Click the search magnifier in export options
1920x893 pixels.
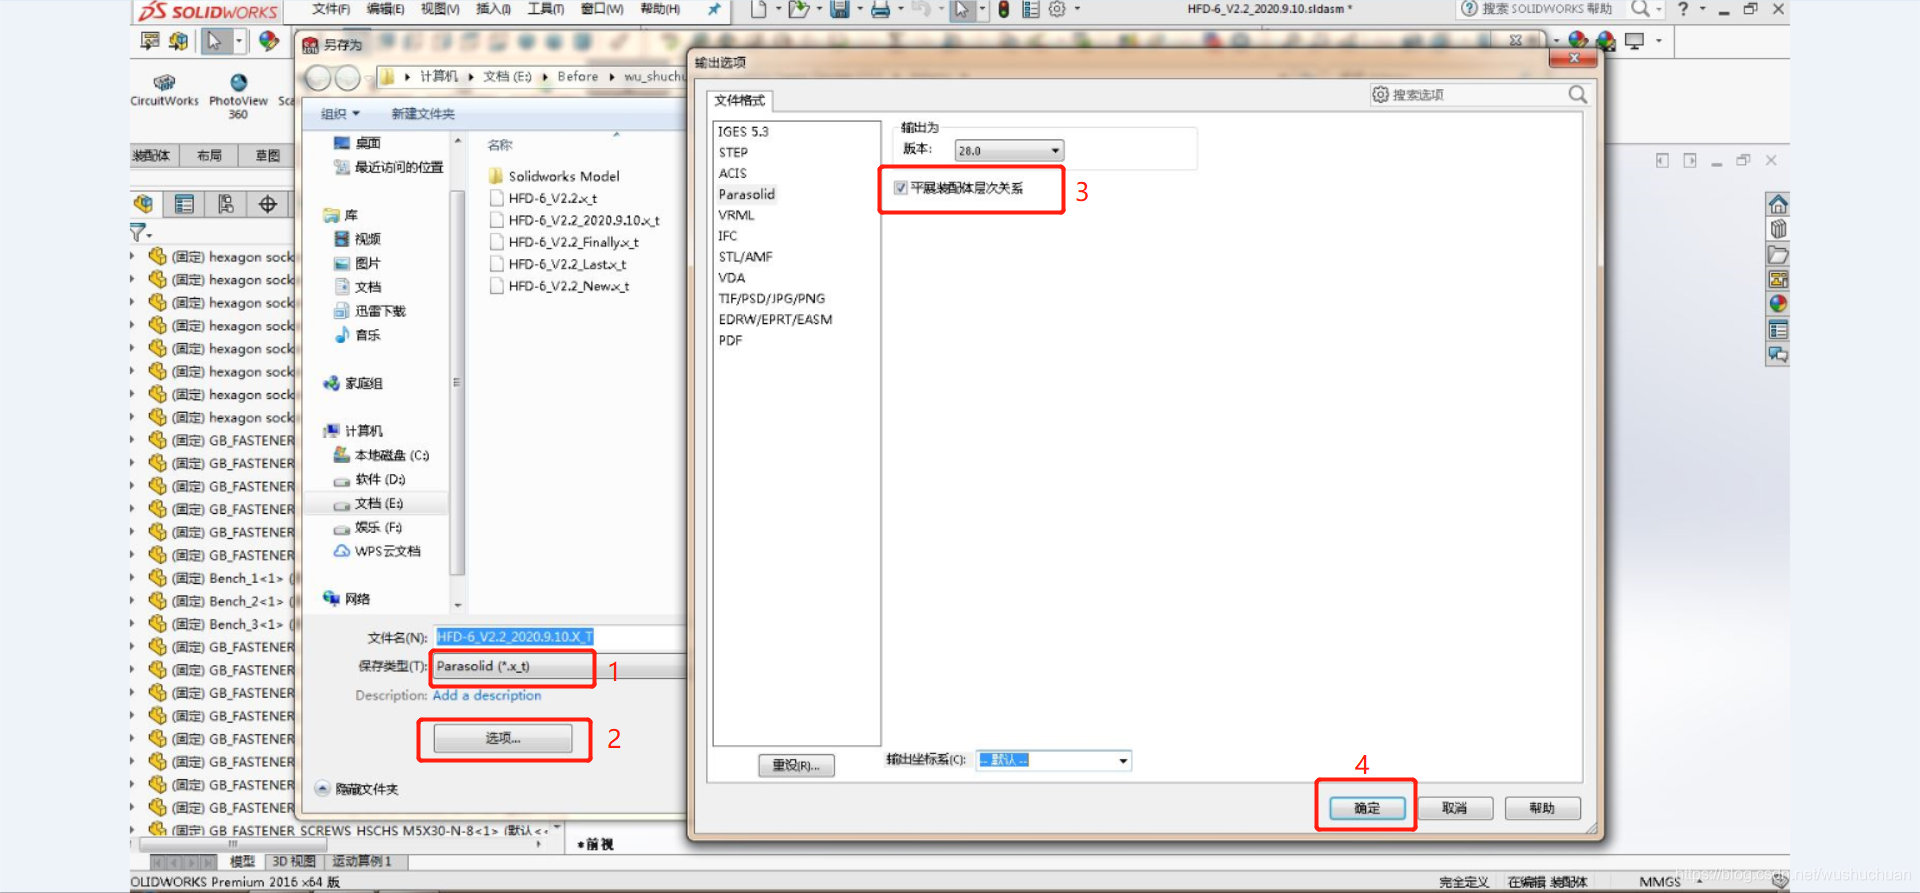pos(1578,94)
